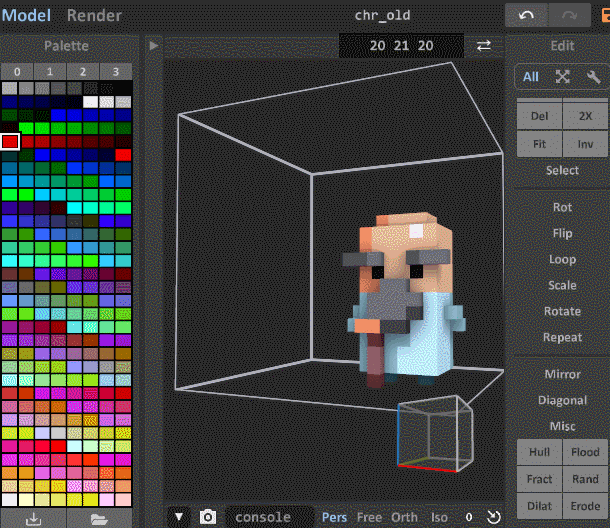Expand the Scale section
Screen dimensions: 610x528
[562, 285]
